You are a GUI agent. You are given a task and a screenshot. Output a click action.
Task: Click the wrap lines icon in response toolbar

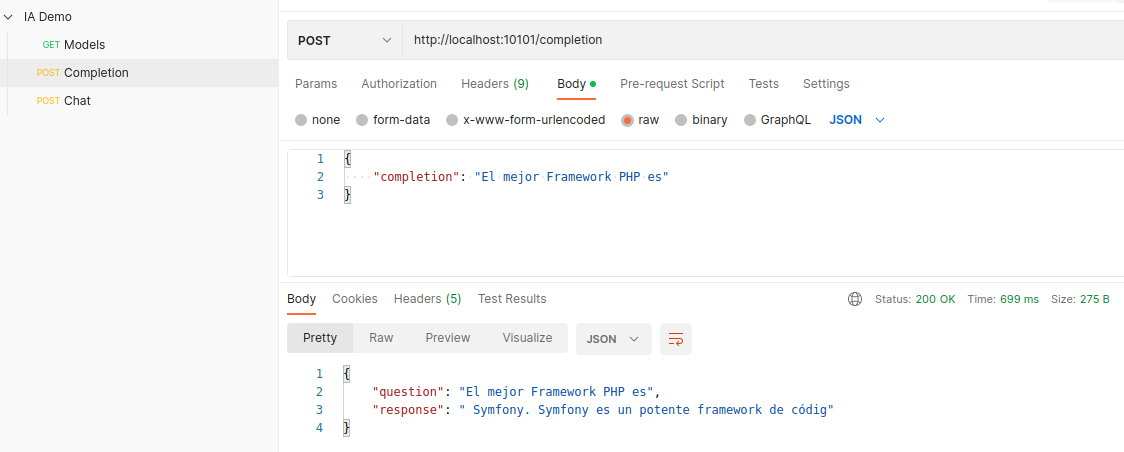coord(676,339)
